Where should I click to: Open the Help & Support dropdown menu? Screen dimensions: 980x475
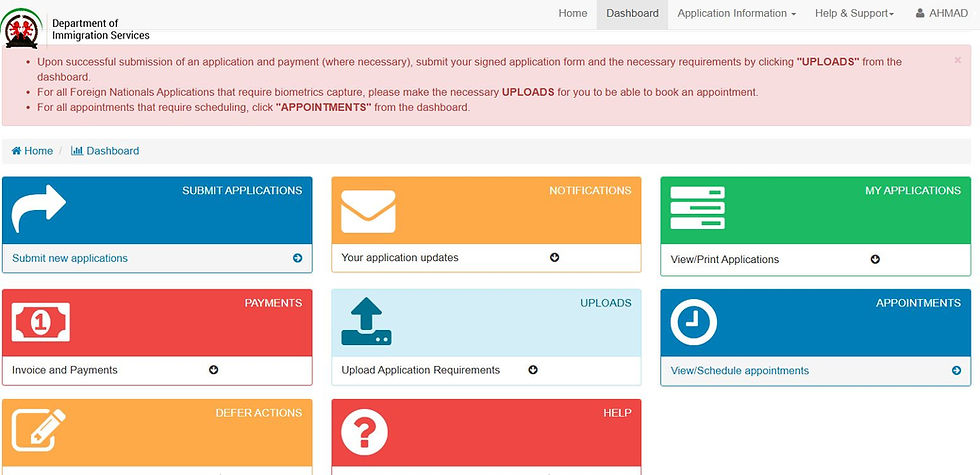pyautogui.click(x=854, y=14)
